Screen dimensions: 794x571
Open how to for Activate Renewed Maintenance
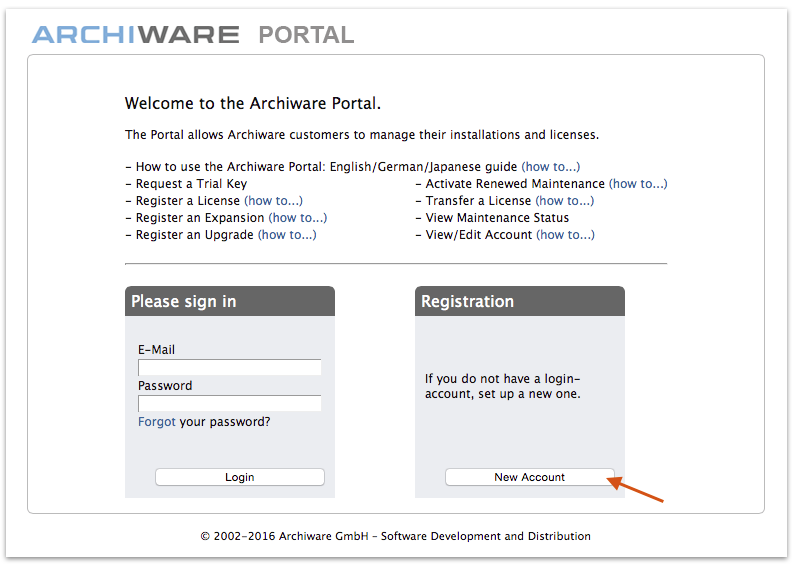(638, 184)
